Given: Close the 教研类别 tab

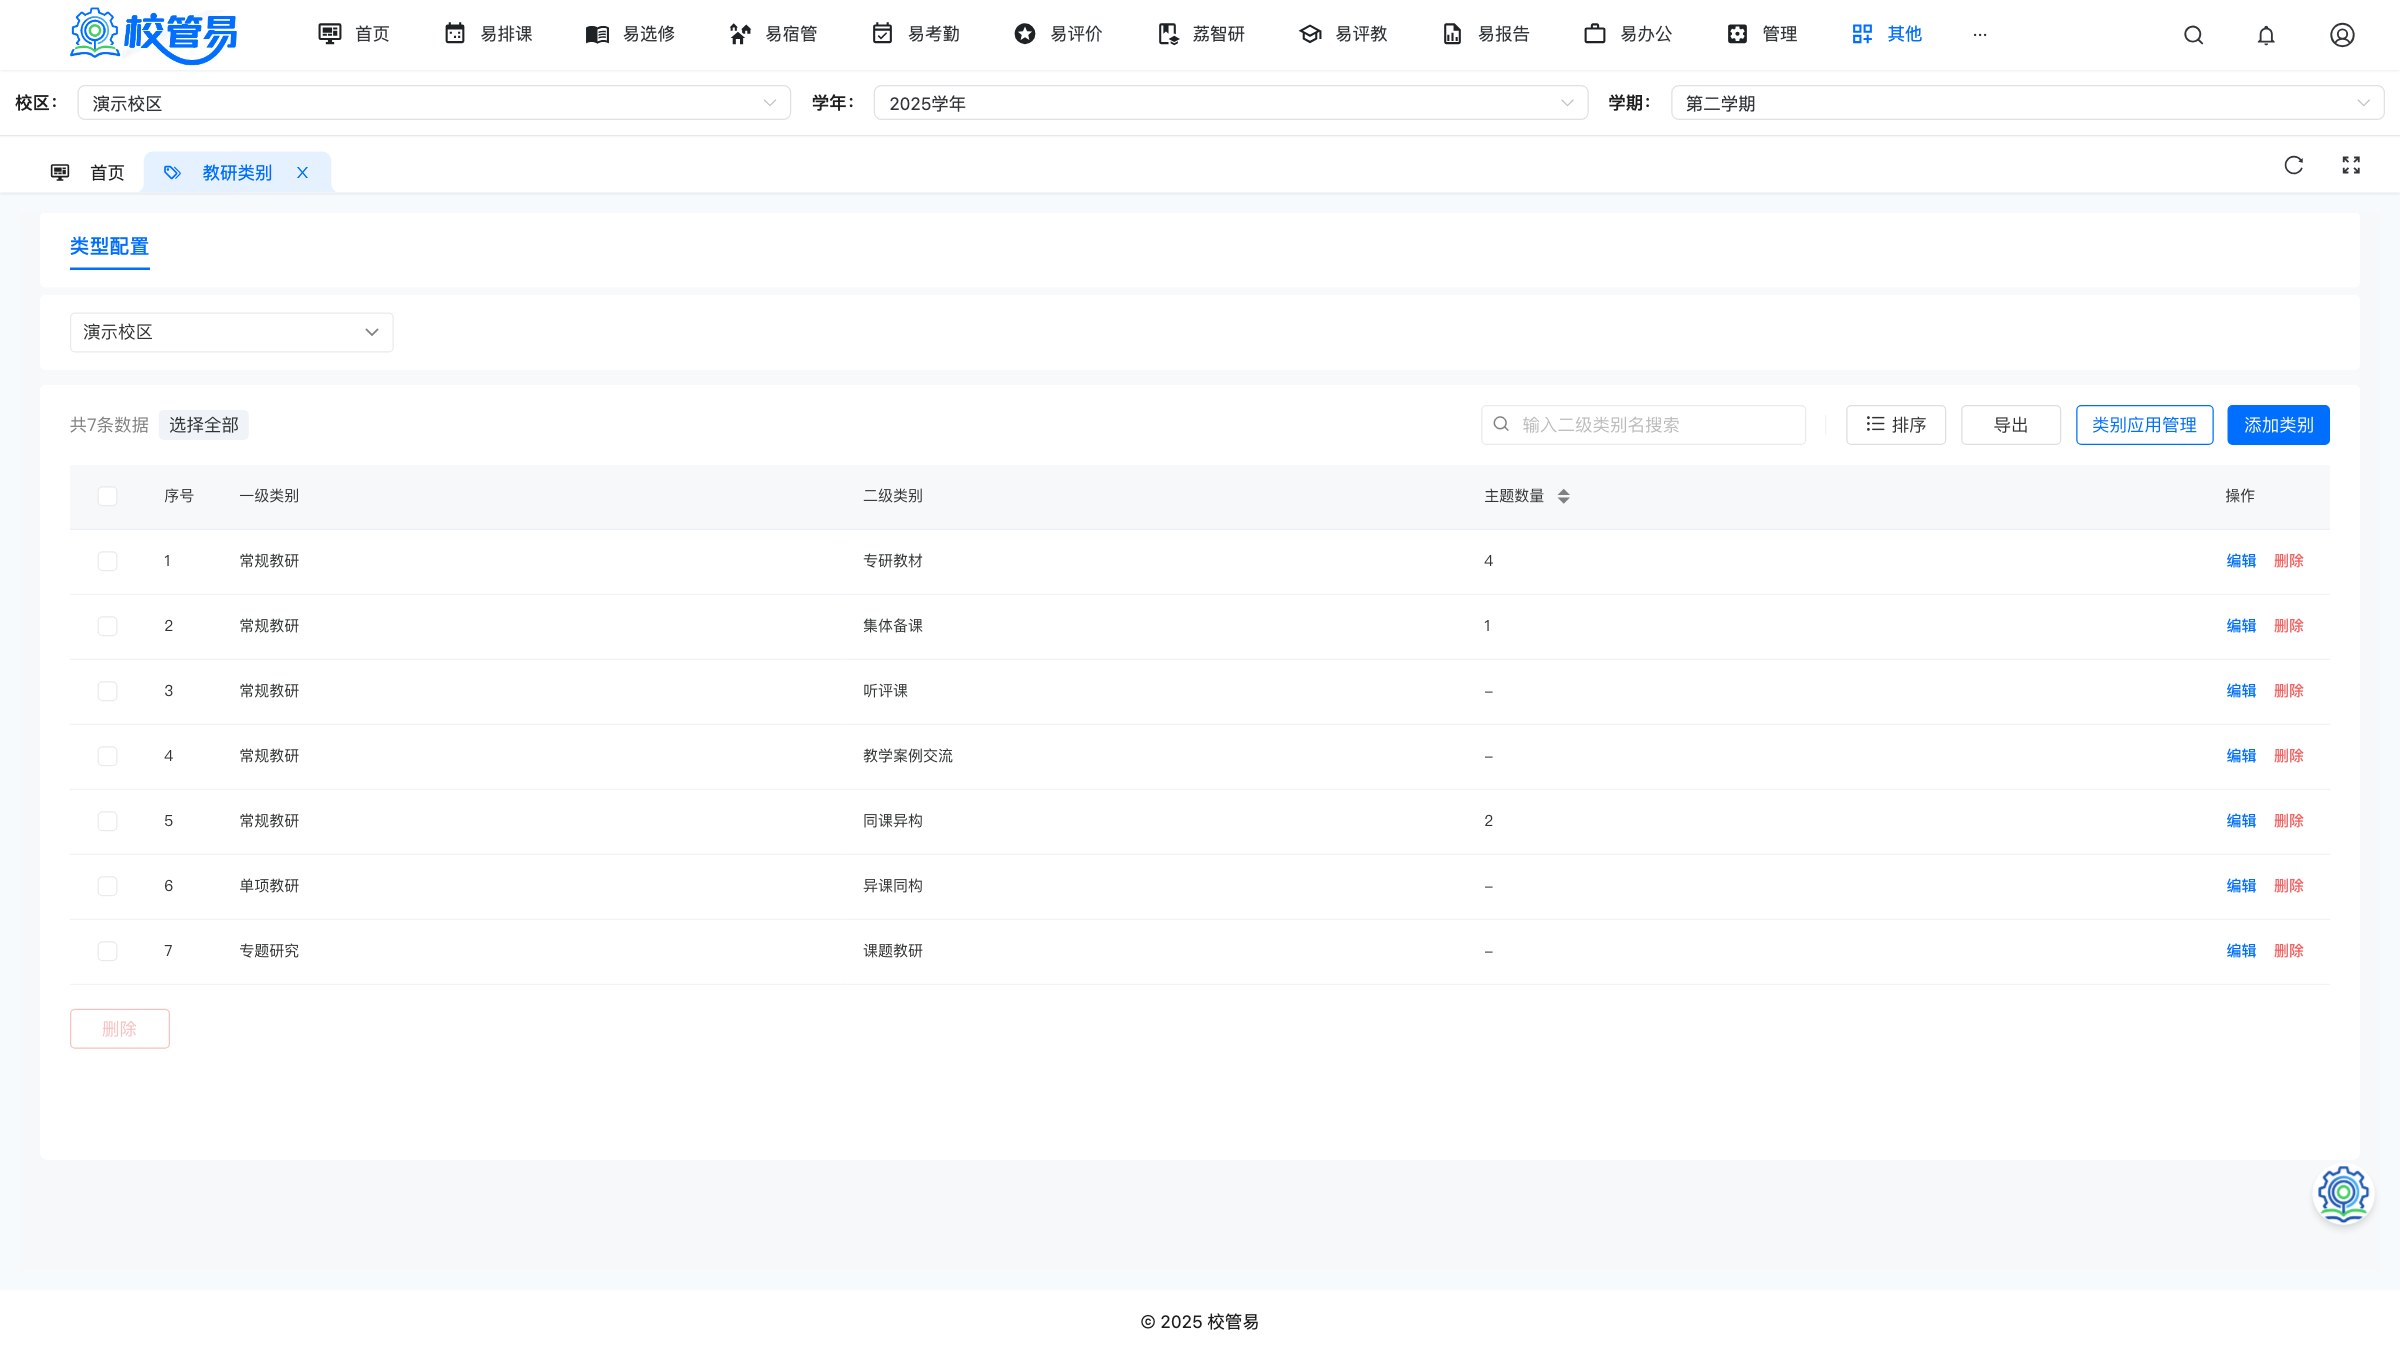Looking at the screenshot, I should click(x=302, y=173).
